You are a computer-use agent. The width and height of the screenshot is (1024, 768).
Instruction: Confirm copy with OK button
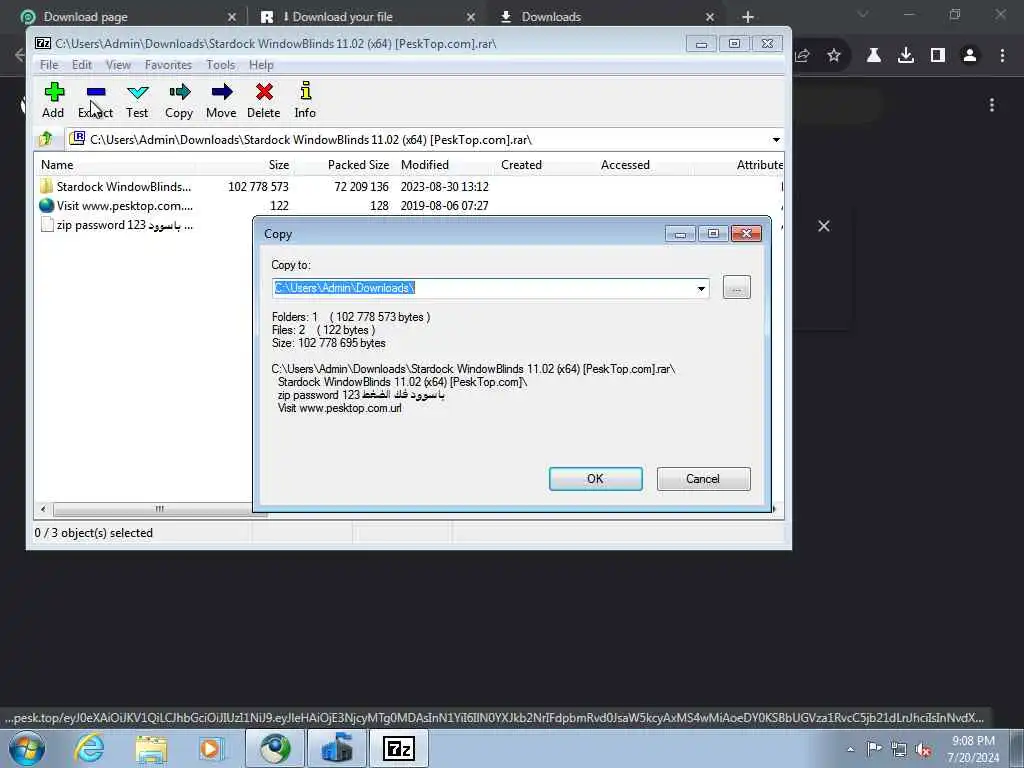[x=596, y=479]
